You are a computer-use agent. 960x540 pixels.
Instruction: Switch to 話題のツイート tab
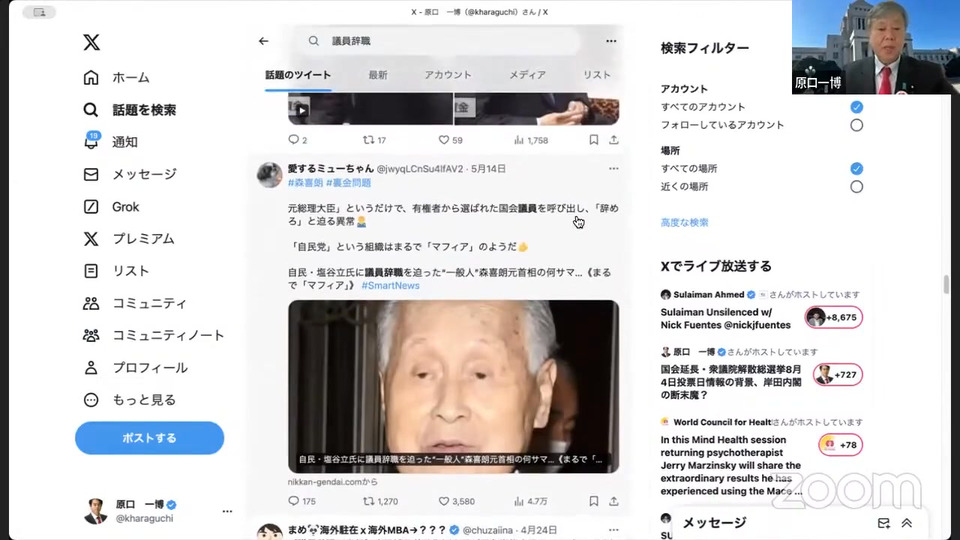click(298, 75)
